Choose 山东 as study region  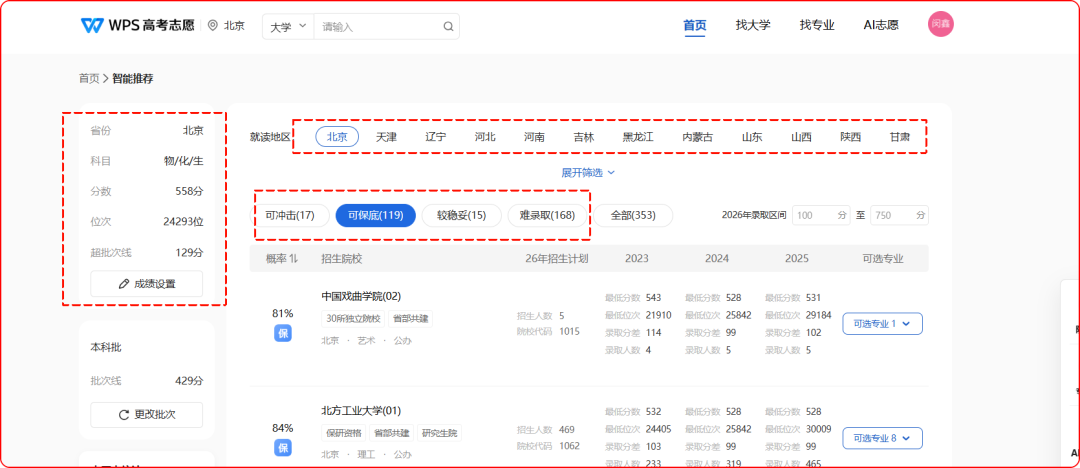pyautogui.click(x=752, y=137)
